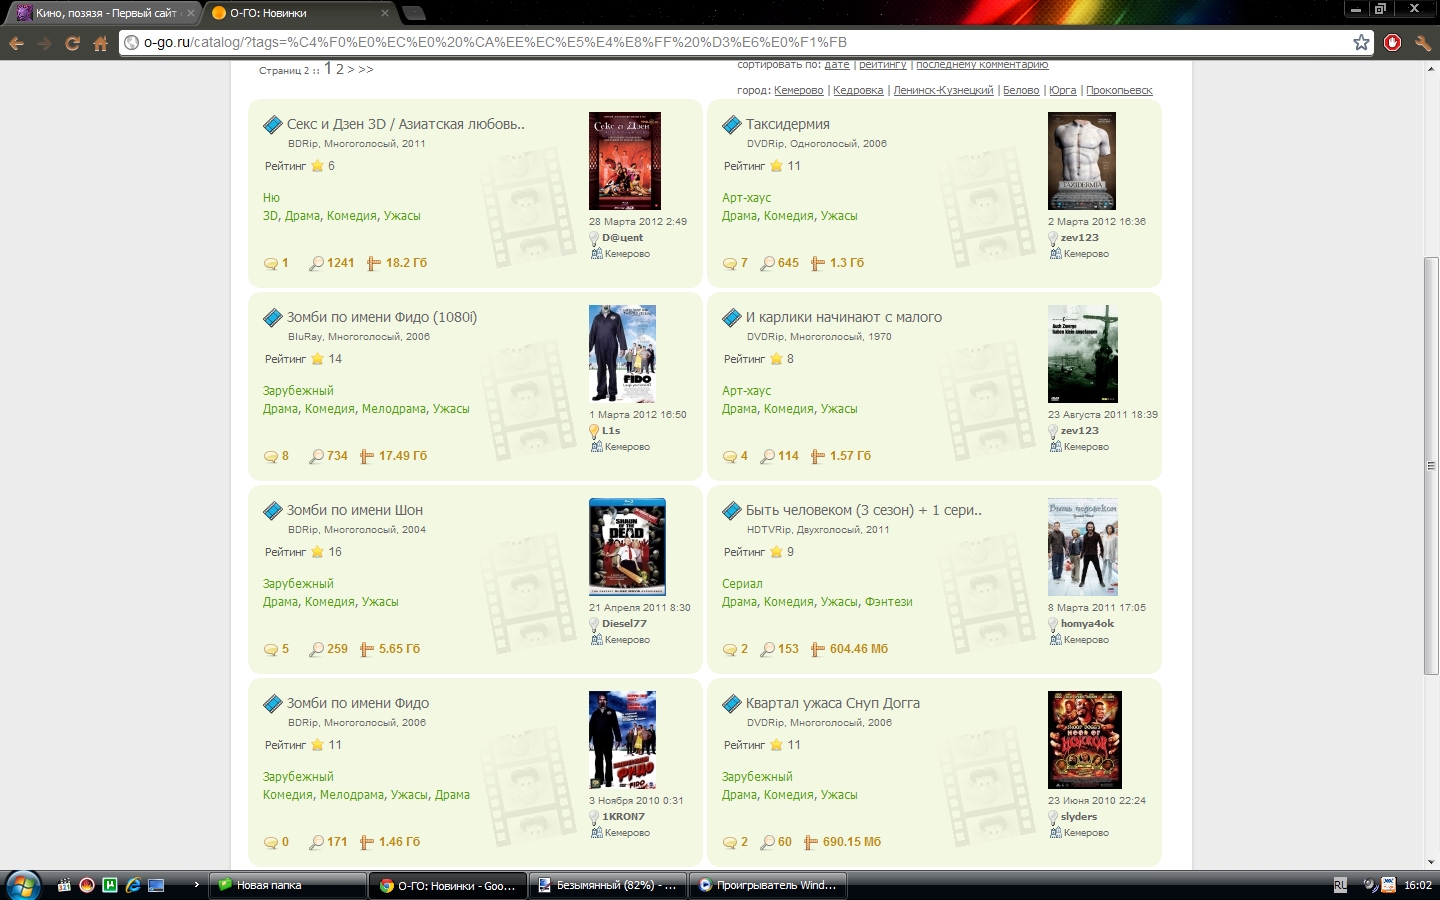Open comments bubble on Таксидермия card
1440x900 pixels.
729,264
